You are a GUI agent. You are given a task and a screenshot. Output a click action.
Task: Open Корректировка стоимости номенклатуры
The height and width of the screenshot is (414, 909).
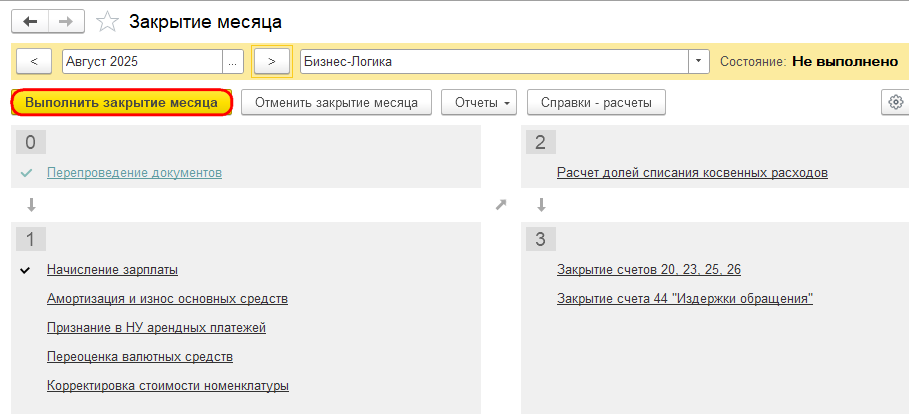coord(168,386)
